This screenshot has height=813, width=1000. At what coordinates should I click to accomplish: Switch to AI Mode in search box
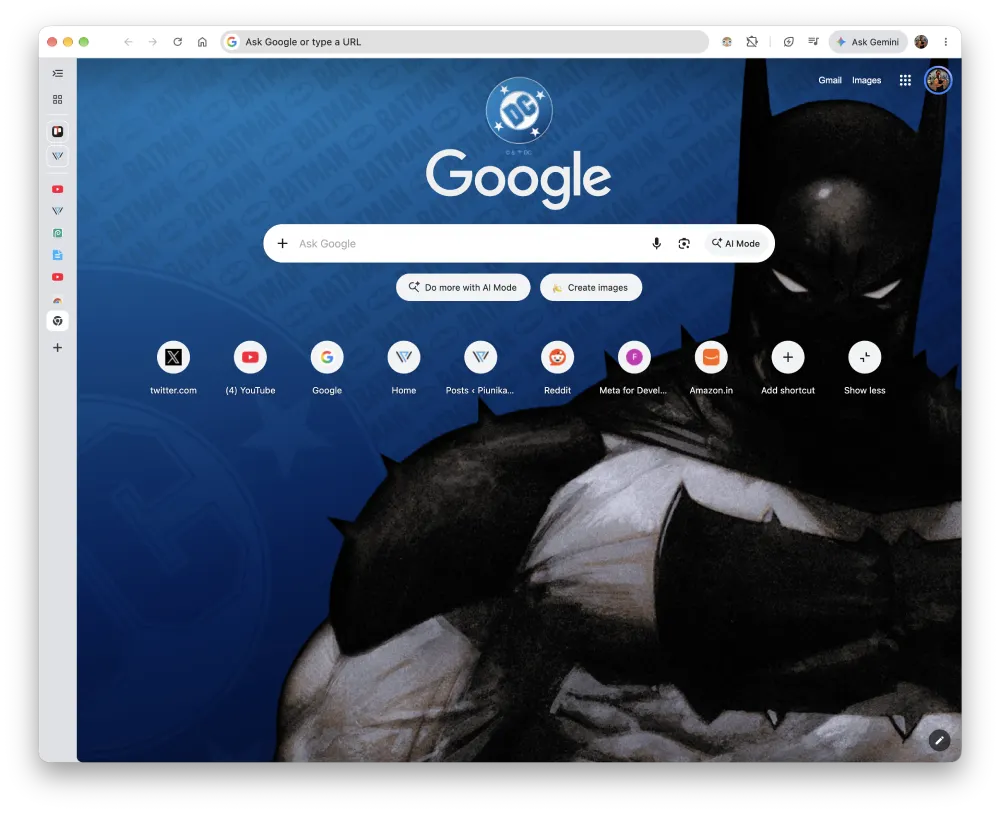(735, 244)
